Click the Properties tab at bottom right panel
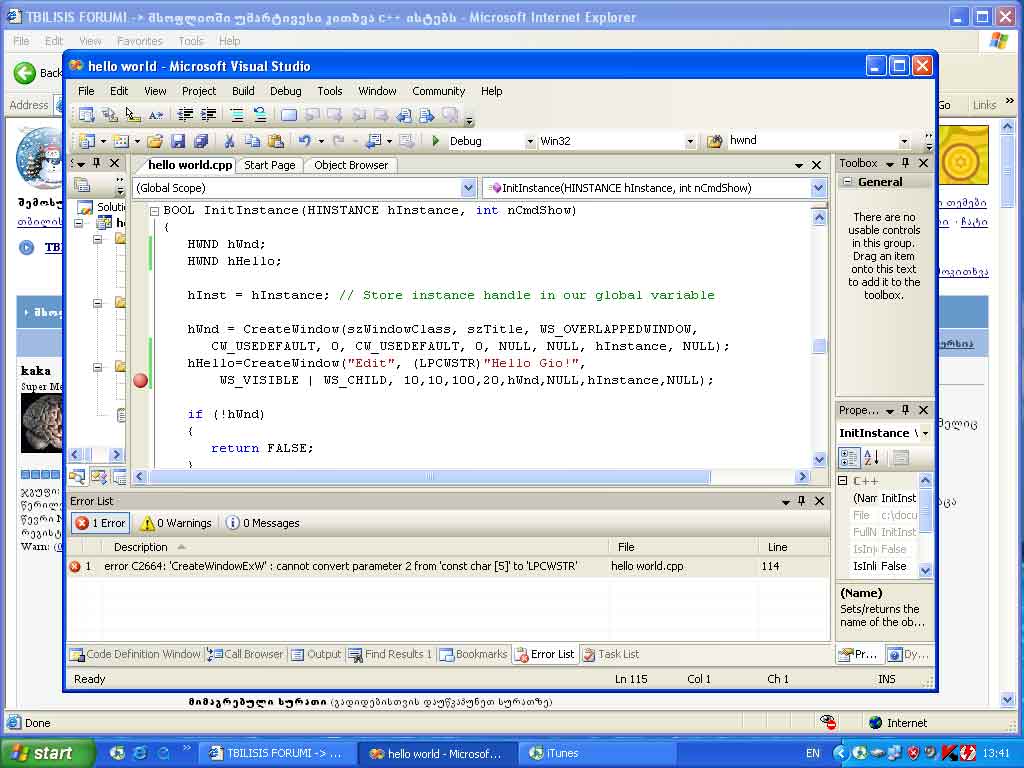Screen dimensions: 1024x768 pos(859,654)
